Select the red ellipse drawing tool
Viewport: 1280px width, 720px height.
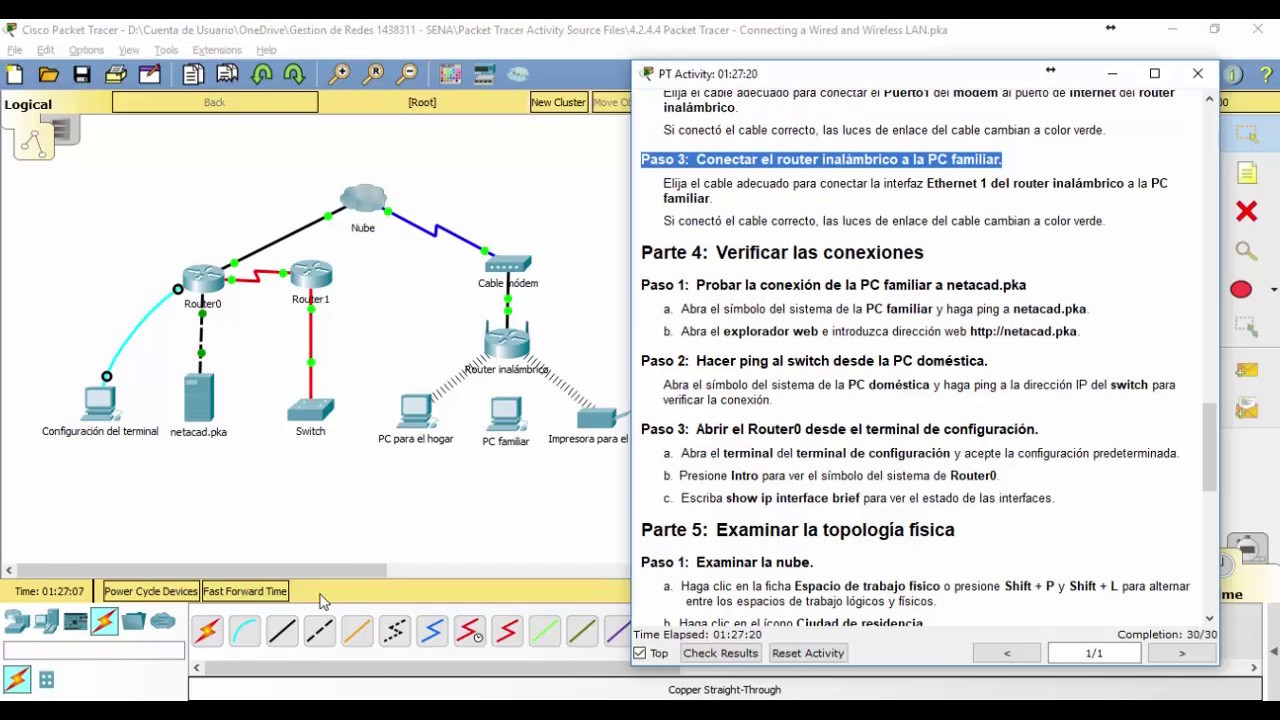click(x=1241, y=289)
